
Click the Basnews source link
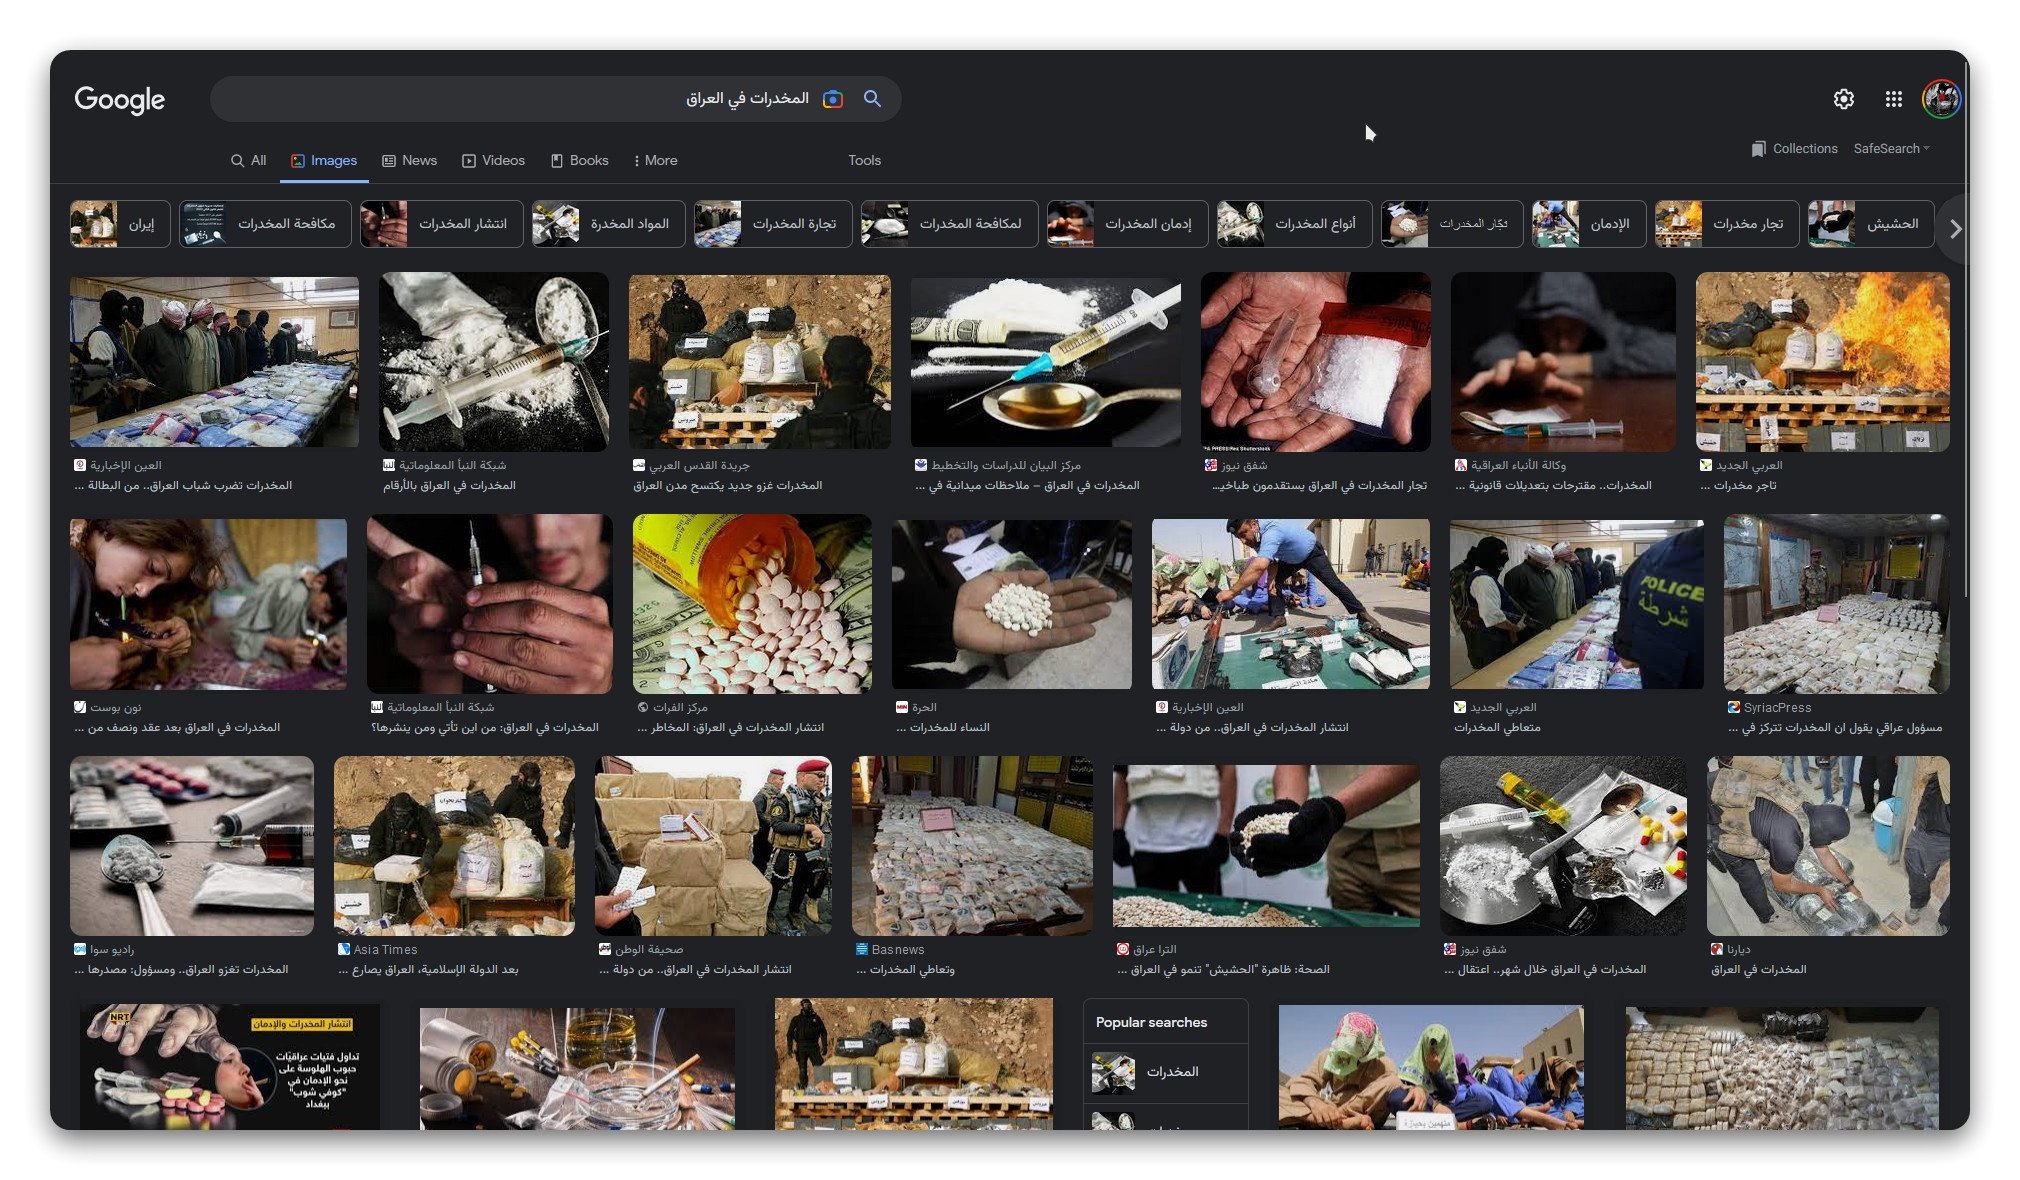pos(890,949)
